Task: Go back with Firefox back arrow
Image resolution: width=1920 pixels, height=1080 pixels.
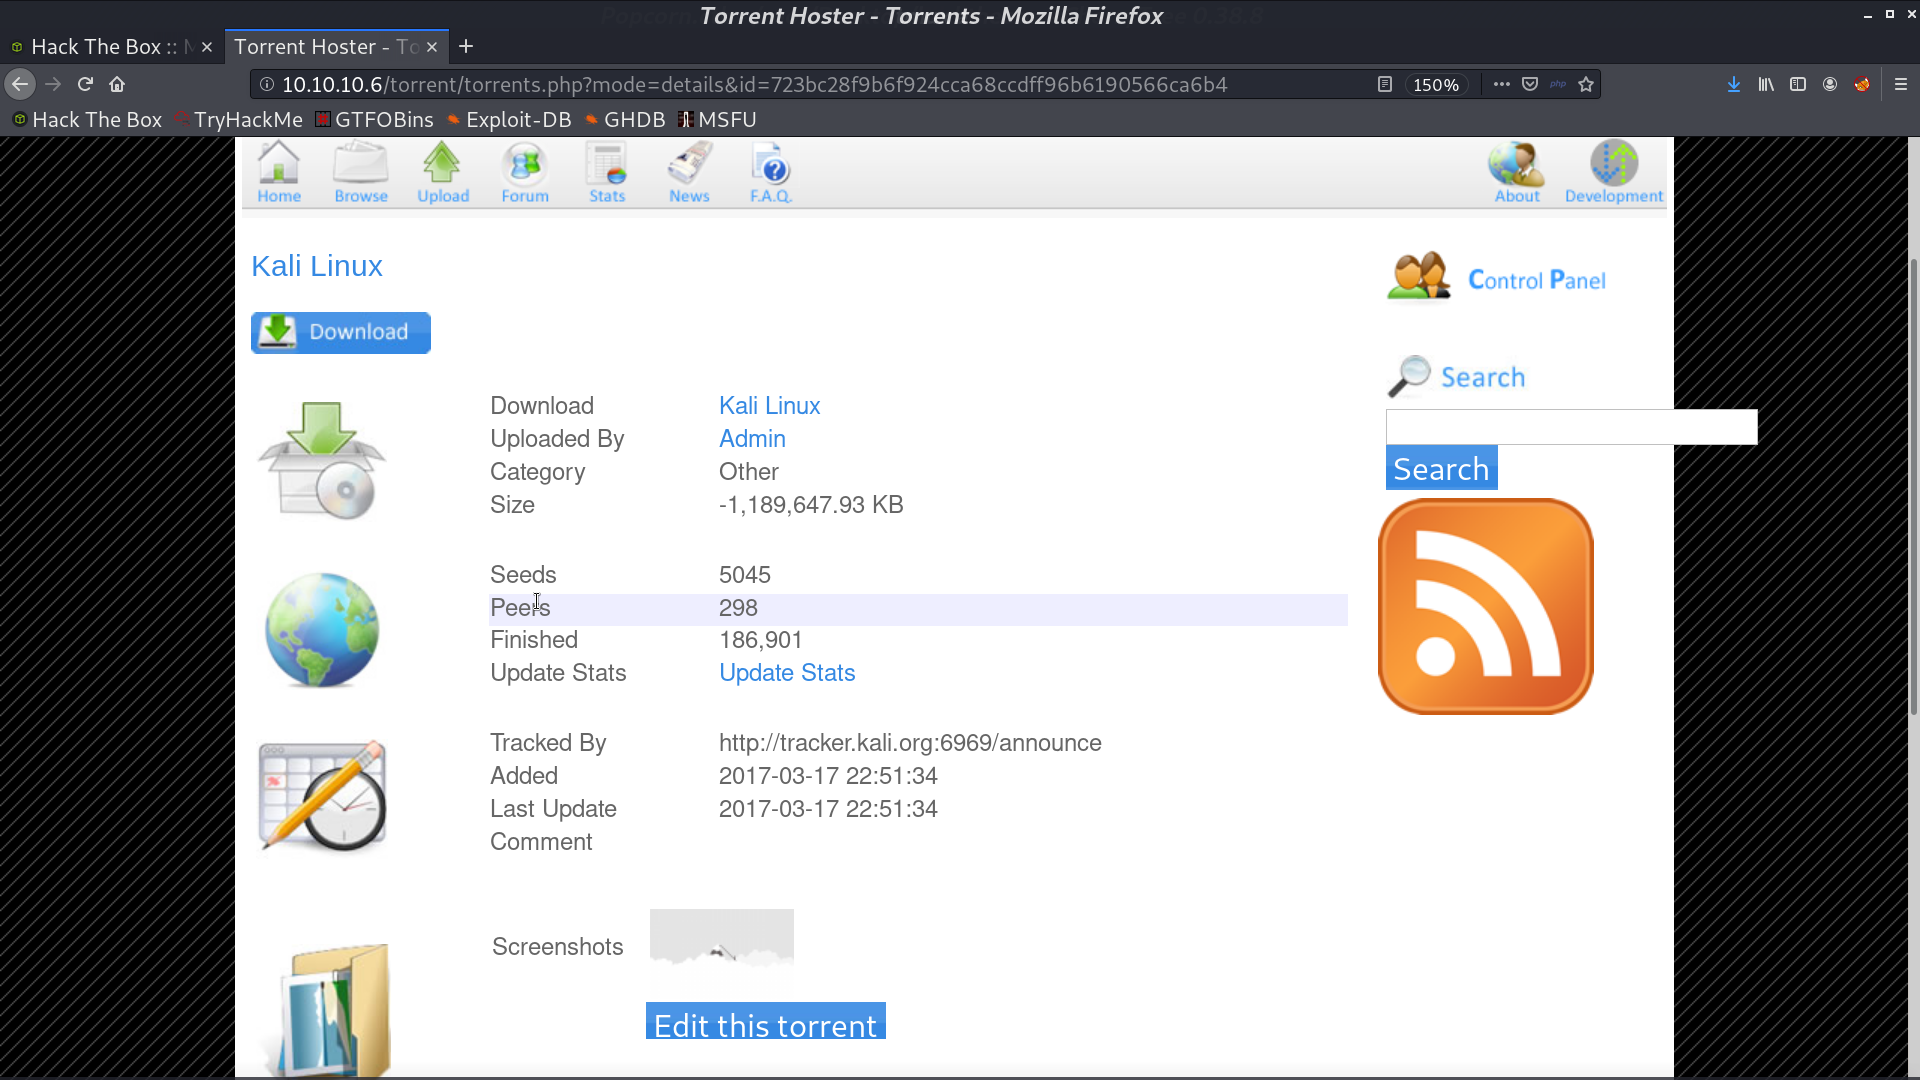Action: pos(20,85)
